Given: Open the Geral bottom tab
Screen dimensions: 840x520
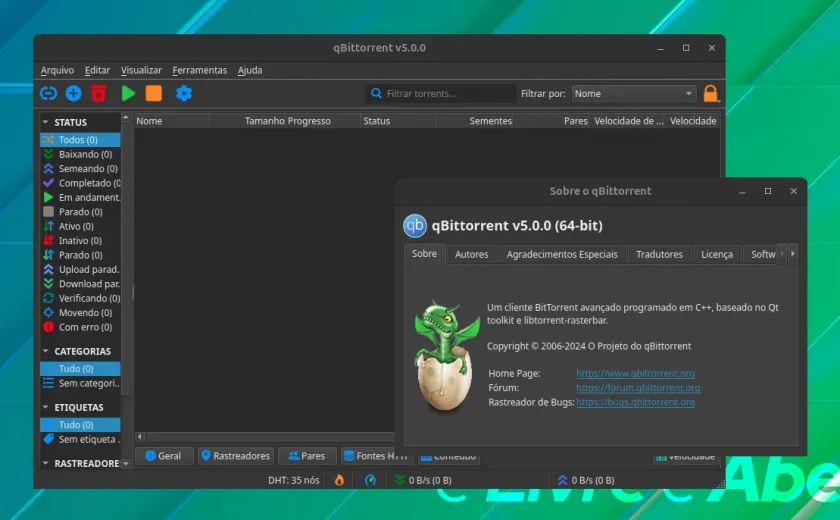Looking at the screenshot, I should click(164, 456).
